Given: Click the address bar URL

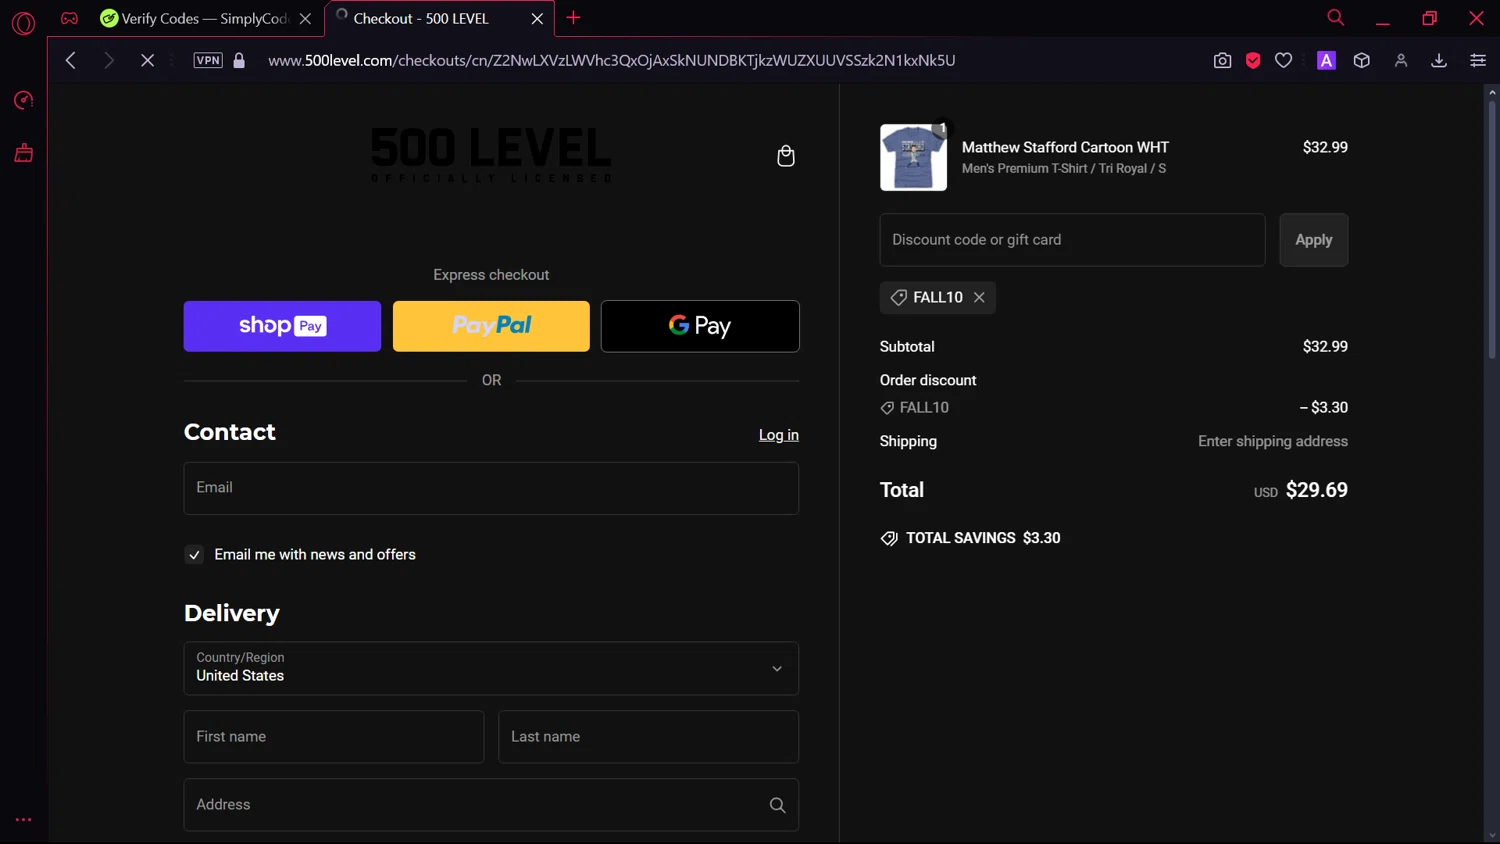Looking at the screenshot, I should coord(611,60).
